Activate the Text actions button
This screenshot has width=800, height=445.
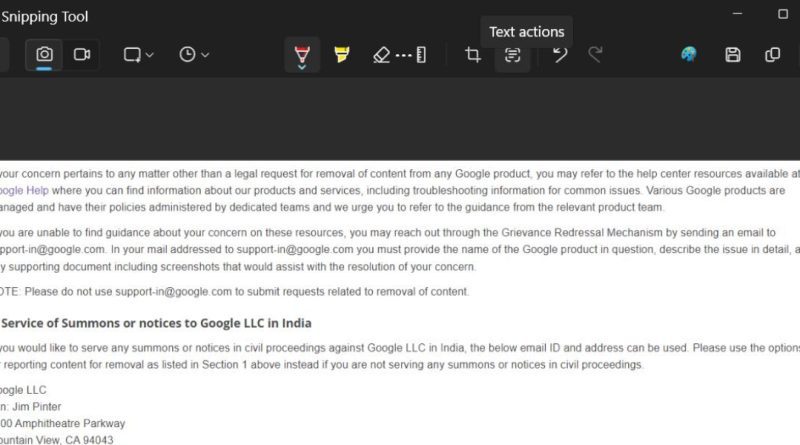coord(512,55)
